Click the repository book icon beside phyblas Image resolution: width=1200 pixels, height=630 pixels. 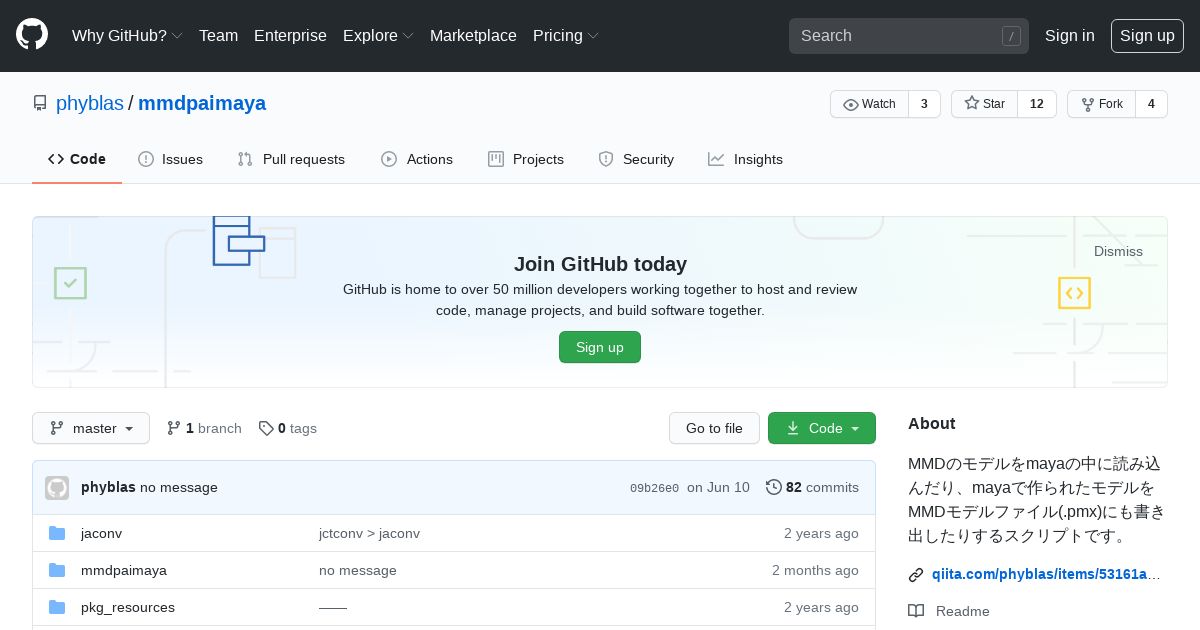pos(40,103)
